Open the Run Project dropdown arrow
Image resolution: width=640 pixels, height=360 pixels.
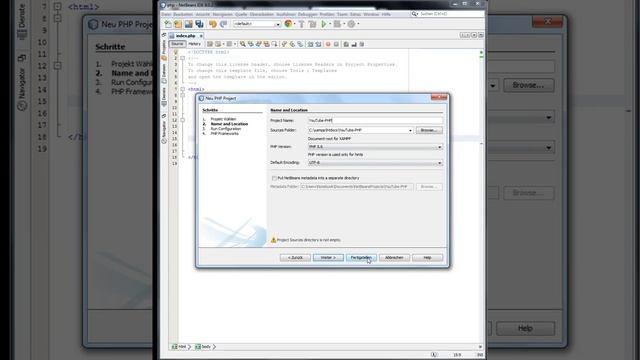point(330,24)
